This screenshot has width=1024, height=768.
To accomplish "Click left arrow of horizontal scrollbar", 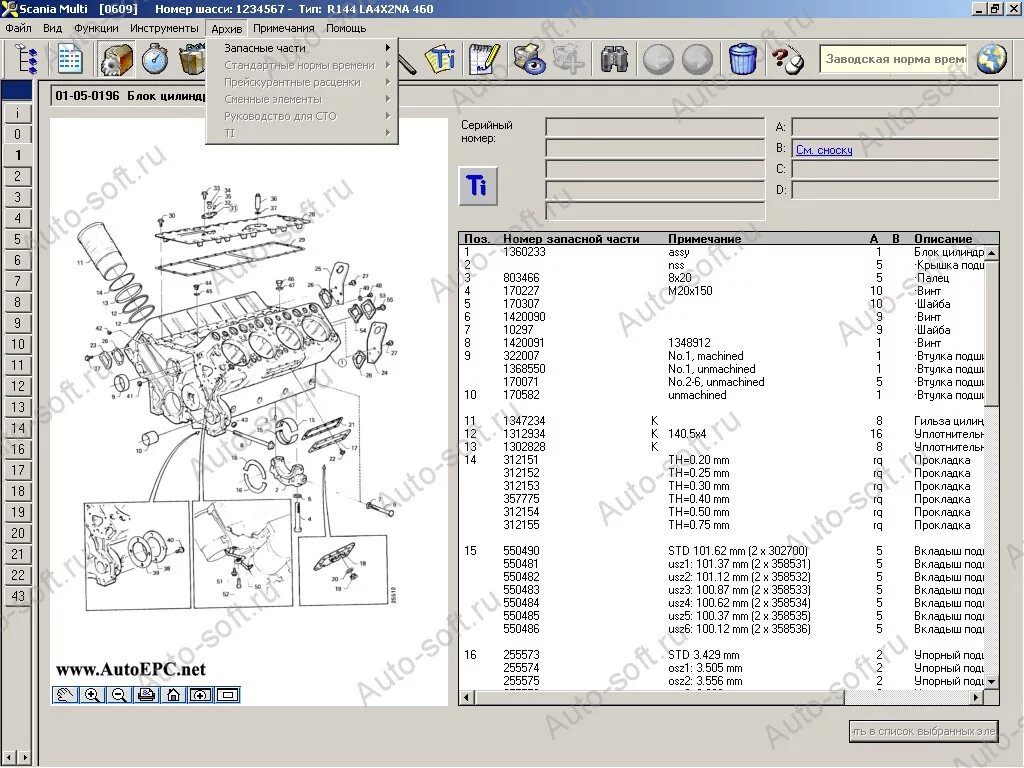I will click(x=467, y=697).
